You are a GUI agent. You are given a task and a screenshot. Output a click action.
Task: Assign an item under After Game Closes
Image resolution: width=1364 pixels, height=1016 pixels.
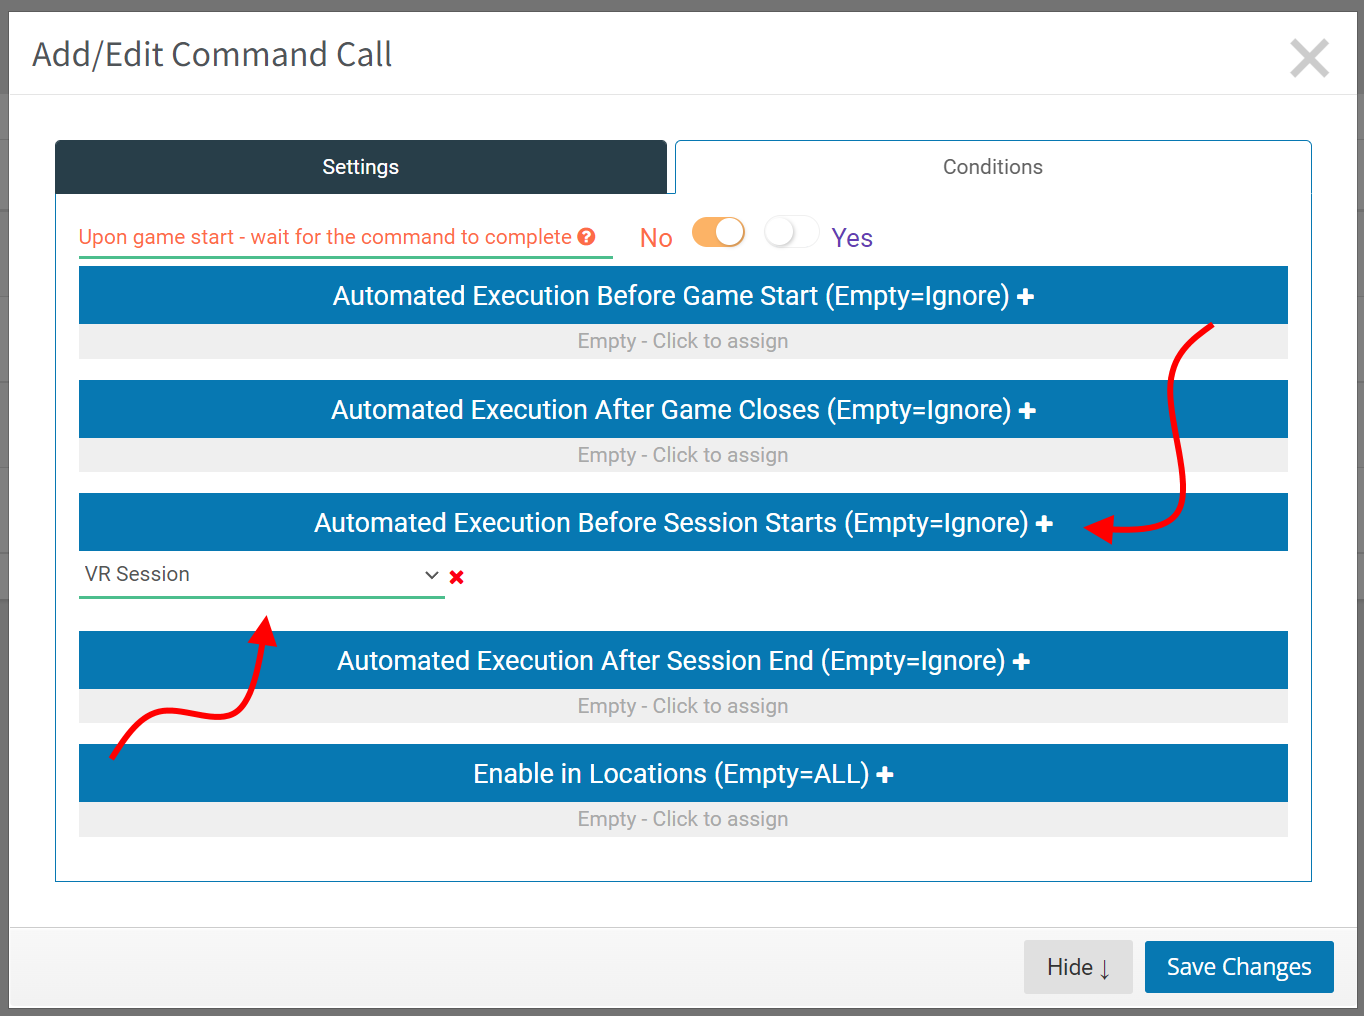pyautogui.click(x=683, y=455)
